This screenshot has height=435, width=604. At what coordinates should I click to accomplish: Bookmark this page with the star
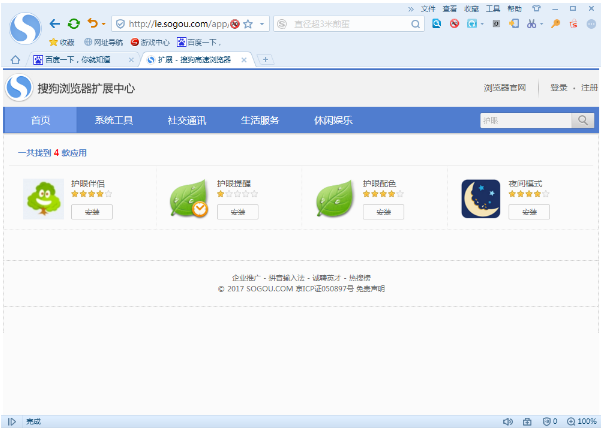248,24
